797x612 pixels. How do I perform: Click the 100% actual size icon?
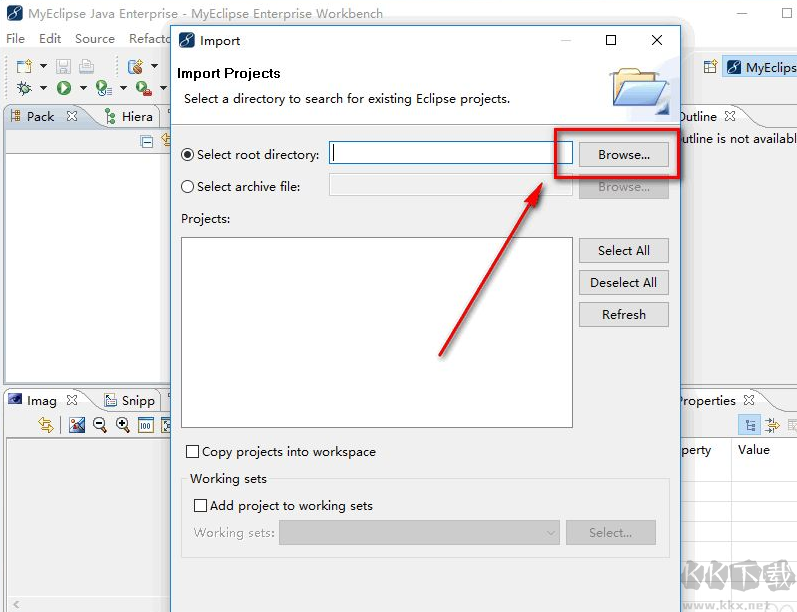145,425
